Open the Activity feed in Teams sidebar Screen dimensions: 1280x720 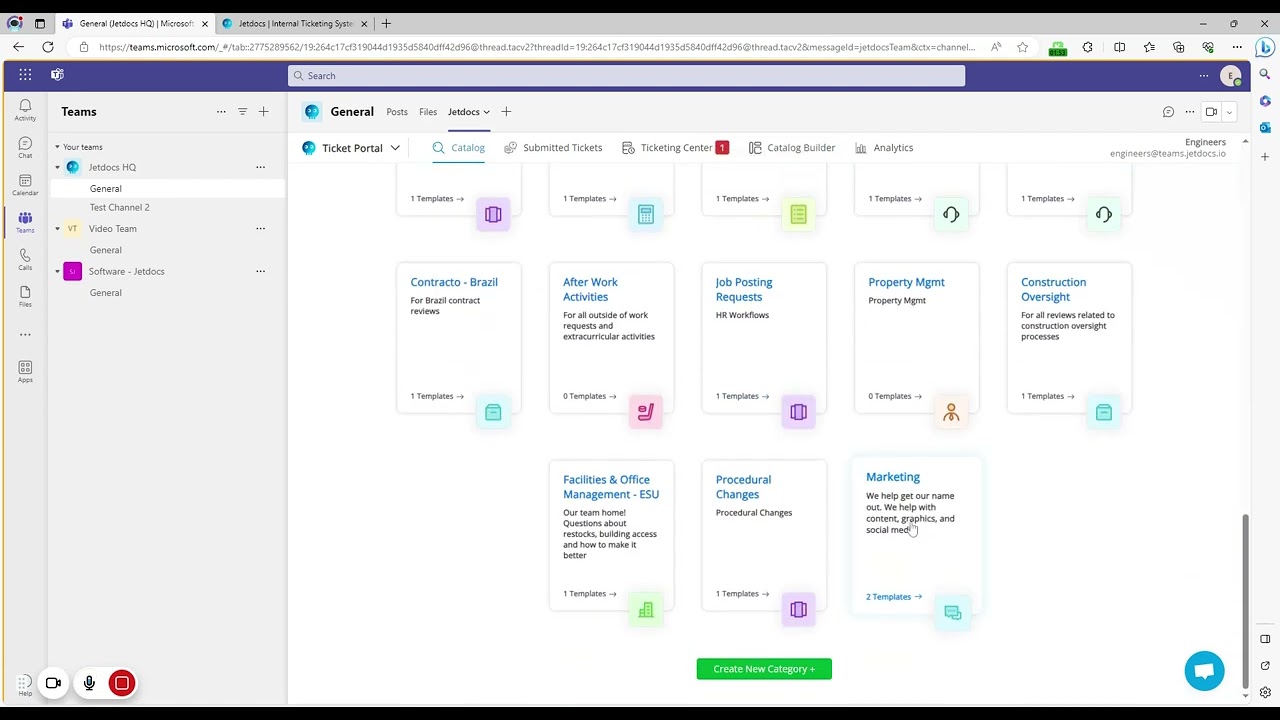25,110
